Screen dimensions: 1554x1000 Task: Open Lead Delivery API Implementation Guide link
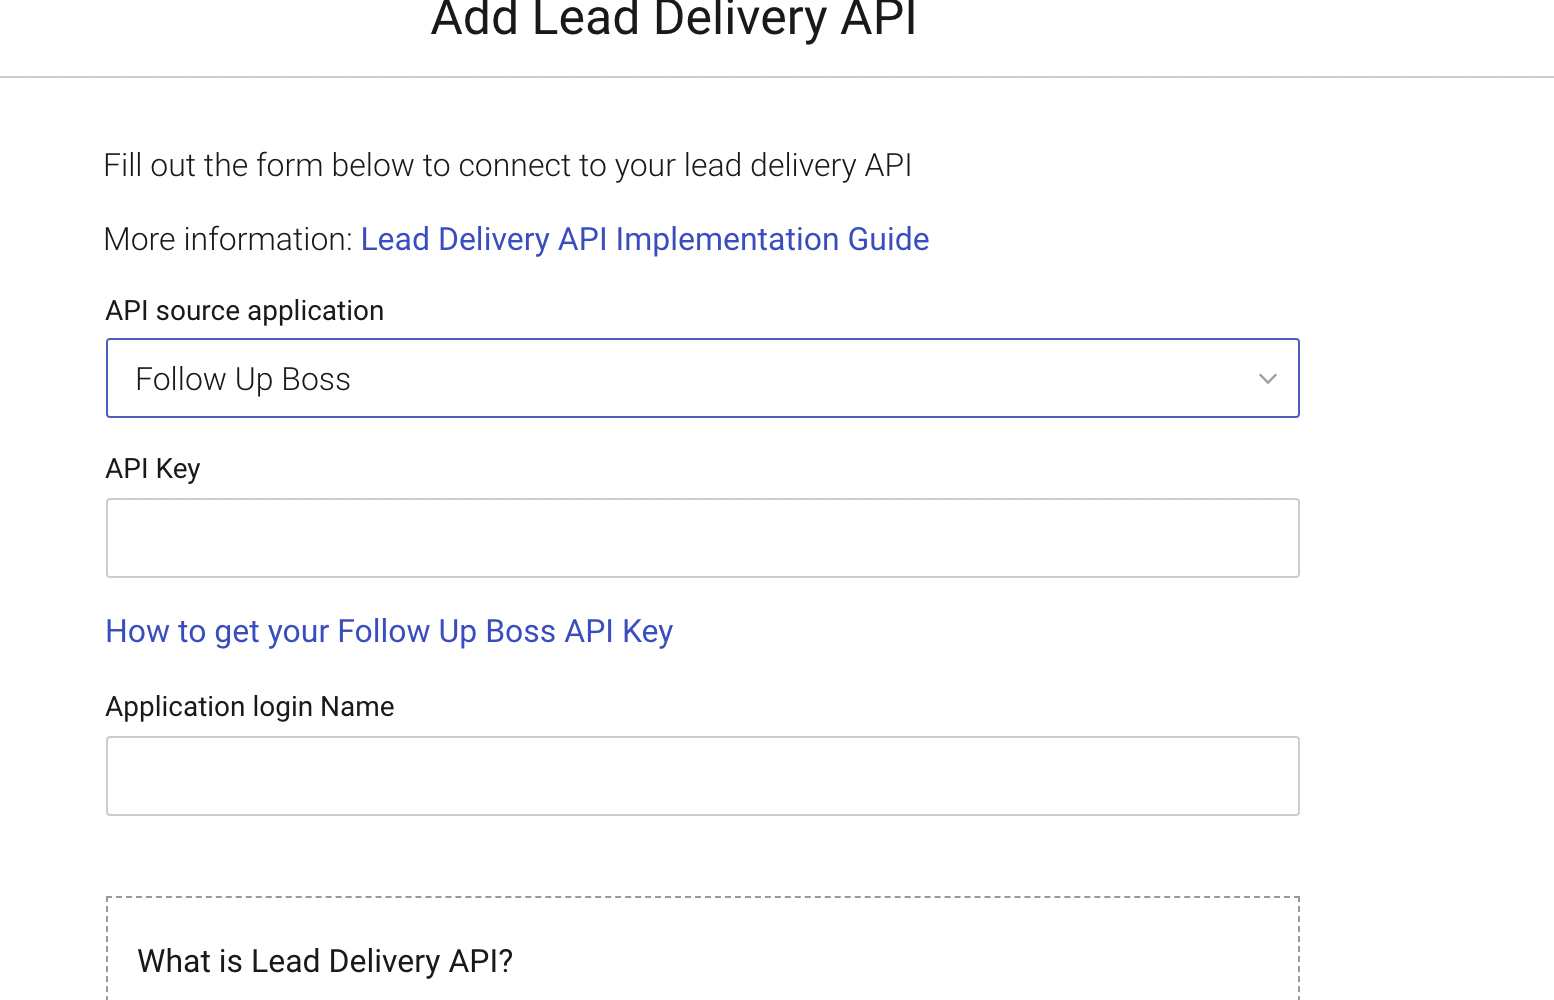tap(645, 240)
